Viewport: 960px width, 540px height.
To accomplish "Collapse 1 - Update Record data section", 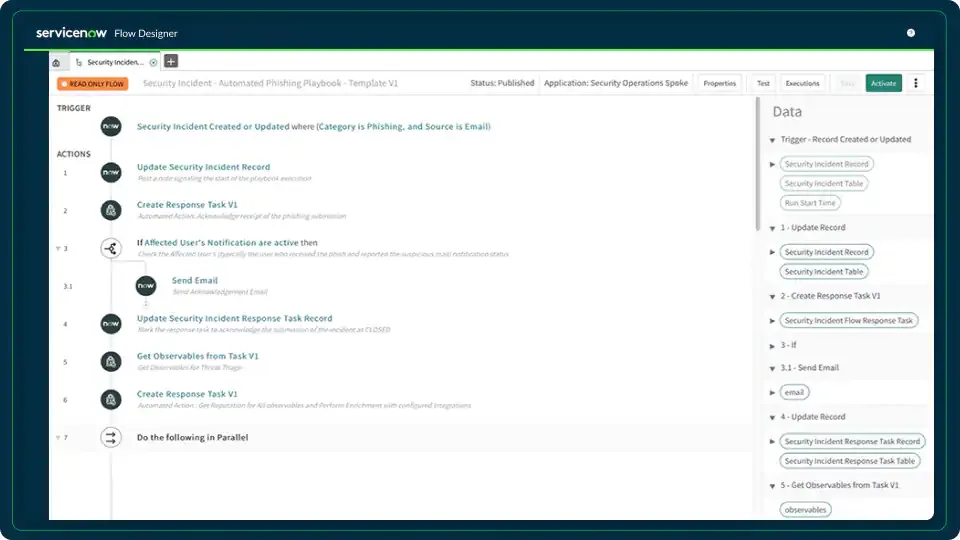I will click(772, 228).
